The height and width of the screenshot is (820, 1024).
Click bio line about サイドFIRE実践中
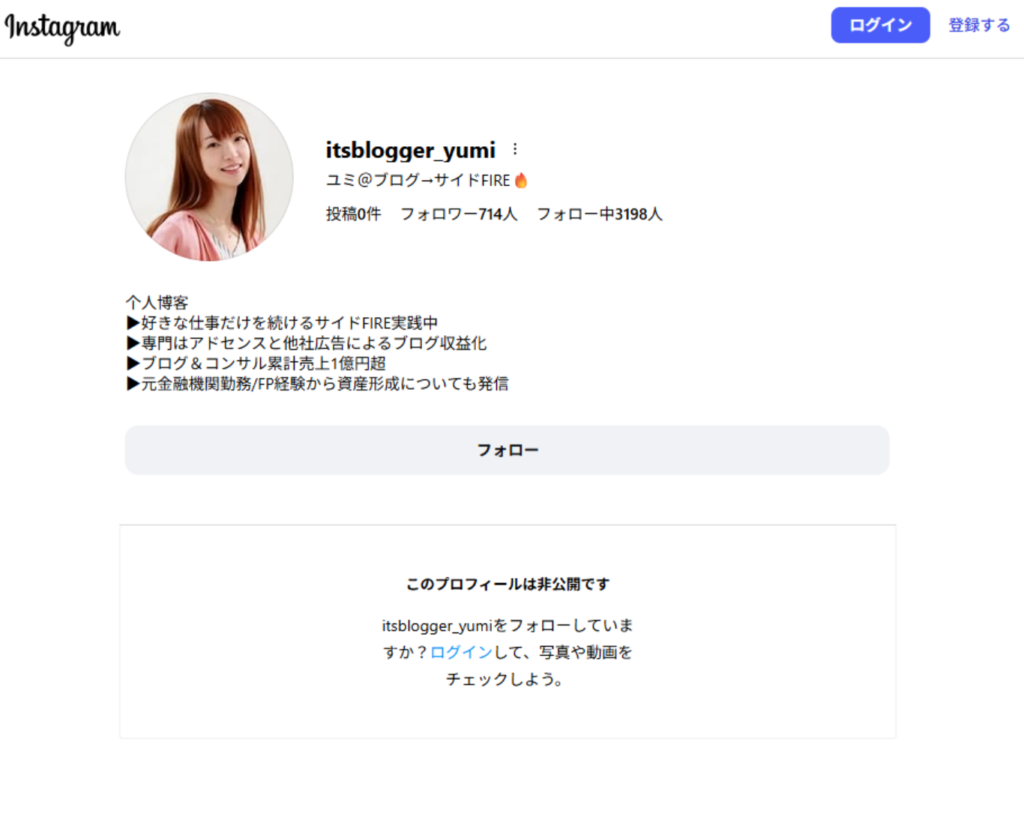[283, 323]
